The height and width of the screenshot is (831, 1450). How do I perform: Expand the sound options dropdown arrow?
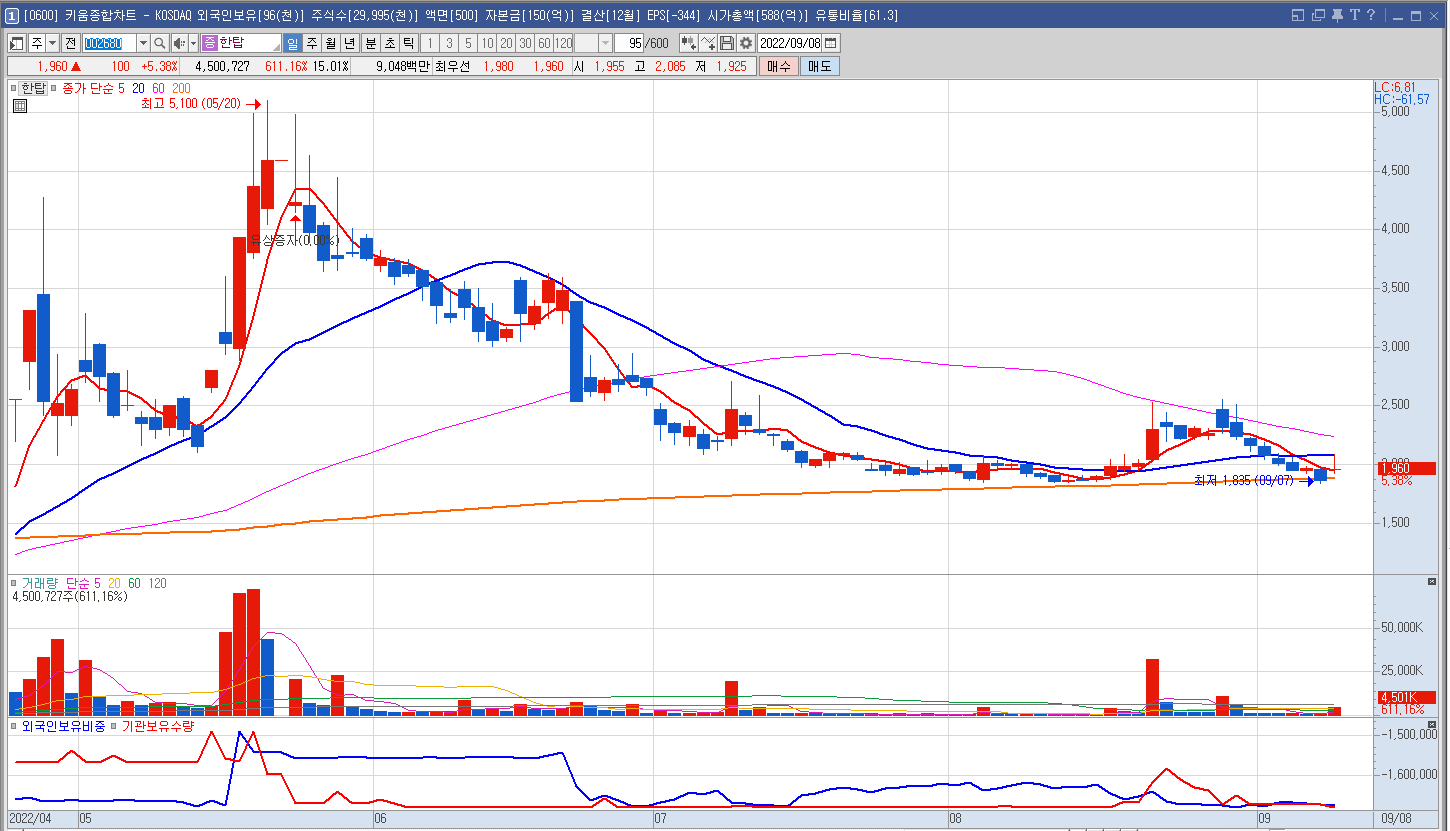193,43
